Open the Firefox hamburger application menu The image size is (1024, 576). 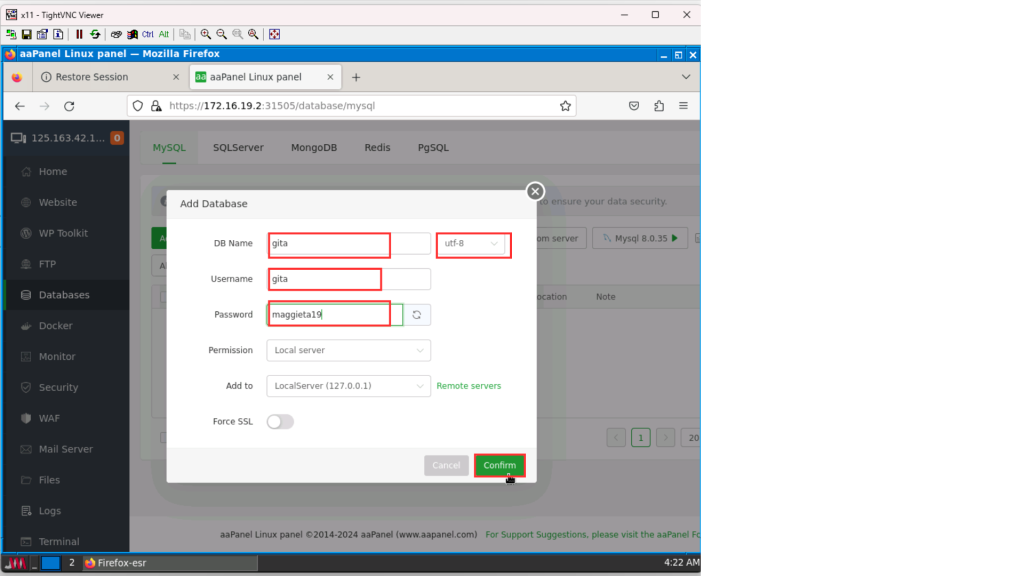[683, 106]
